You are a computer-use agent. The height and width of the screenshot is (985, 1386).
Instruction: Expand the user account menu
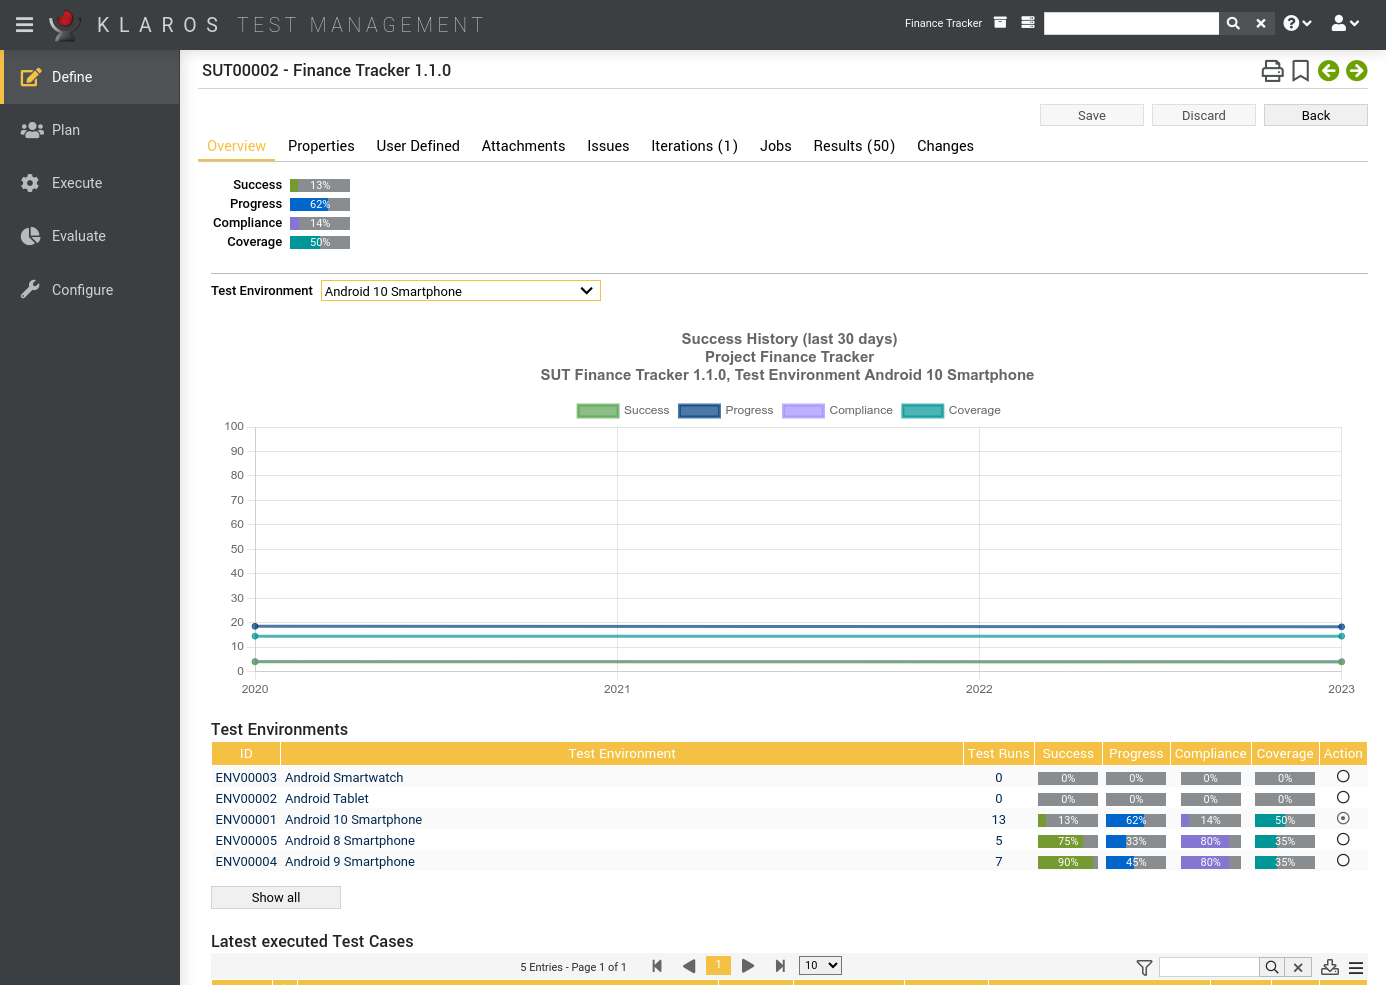1345,23
